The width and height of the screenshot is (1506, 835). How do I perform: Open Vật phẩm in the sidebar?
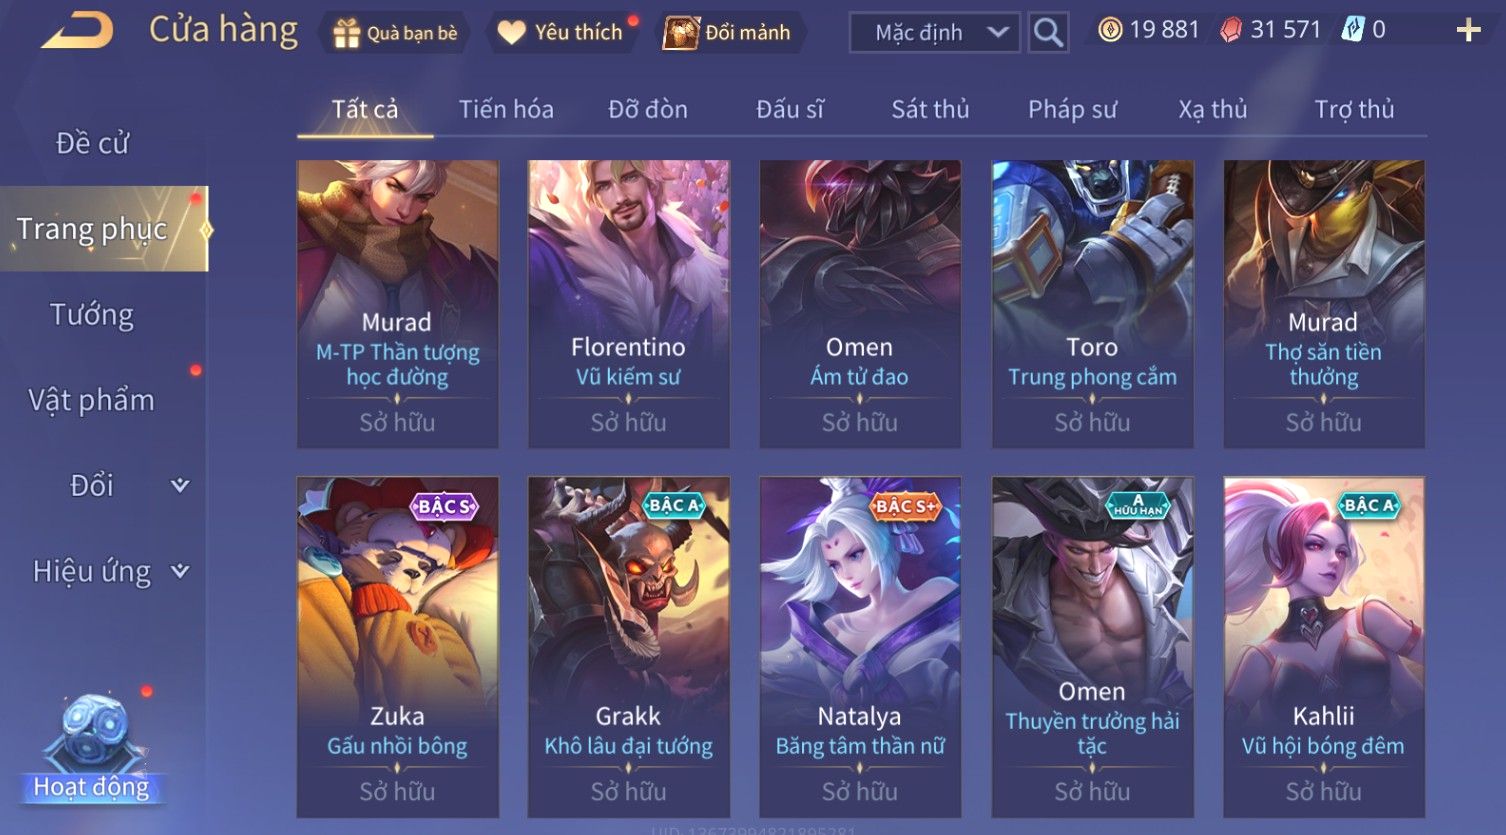[92, 400]
